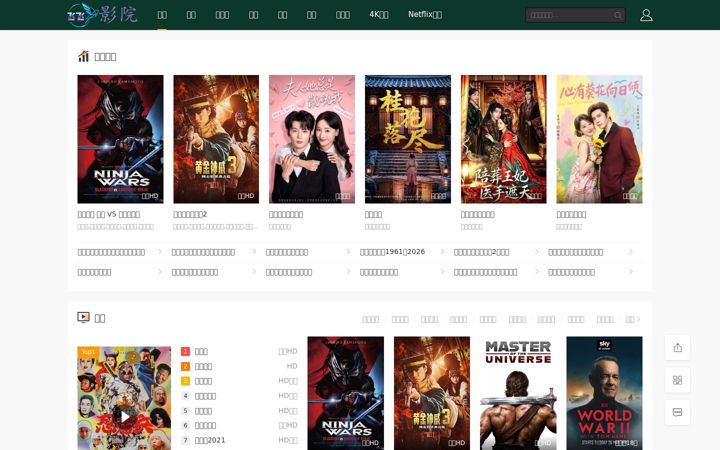The height and width of the screenshot is (450, 720).
Task: Open the link containing "1961" and "2026"
Action: click(393, 252)
